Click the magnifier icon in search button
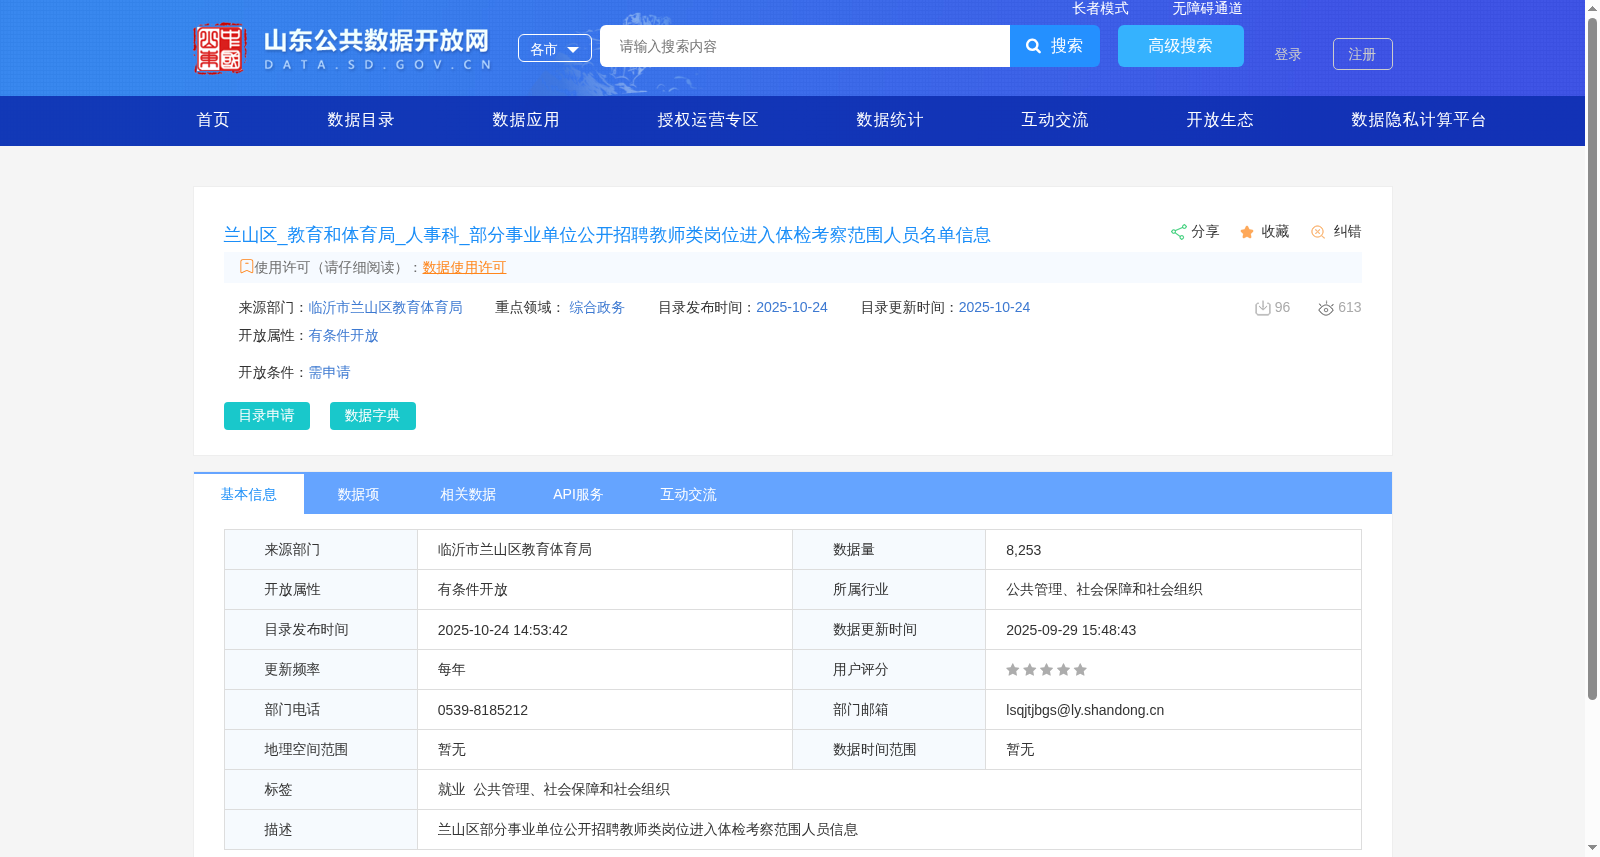The image size is (1600, 857). tap(1033, 46)
